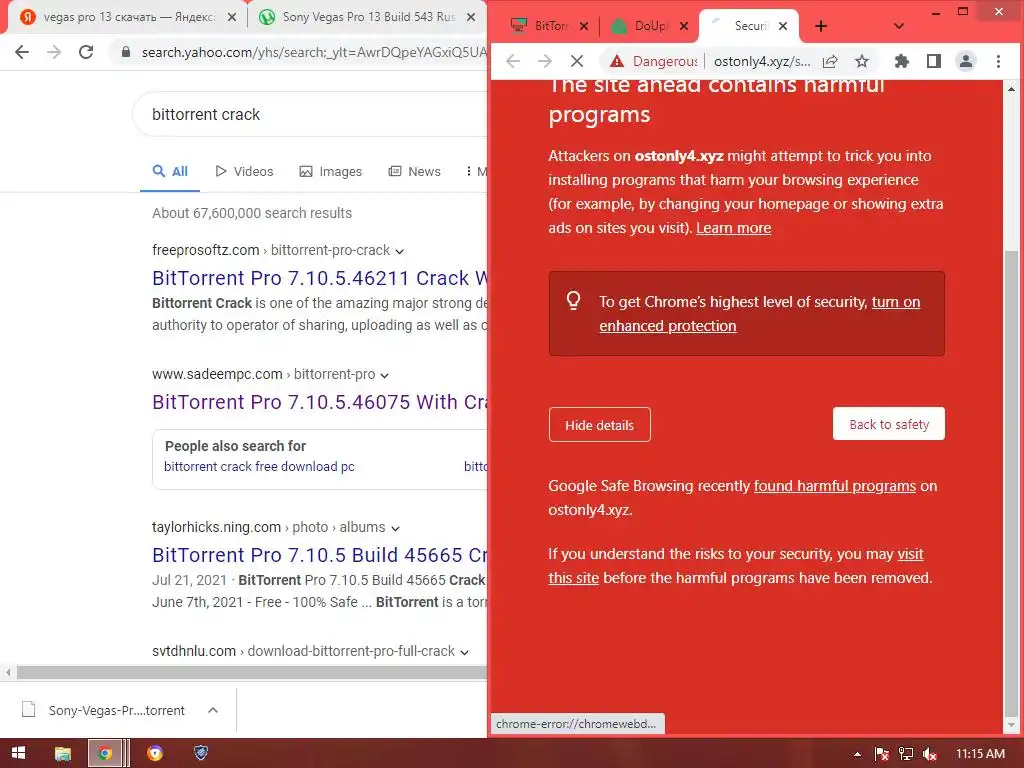Image resolution: width=1024 pixels, height=768 pixels.
Task: Open the tab search dropdown arrow
Action: [x=899, y=26]
